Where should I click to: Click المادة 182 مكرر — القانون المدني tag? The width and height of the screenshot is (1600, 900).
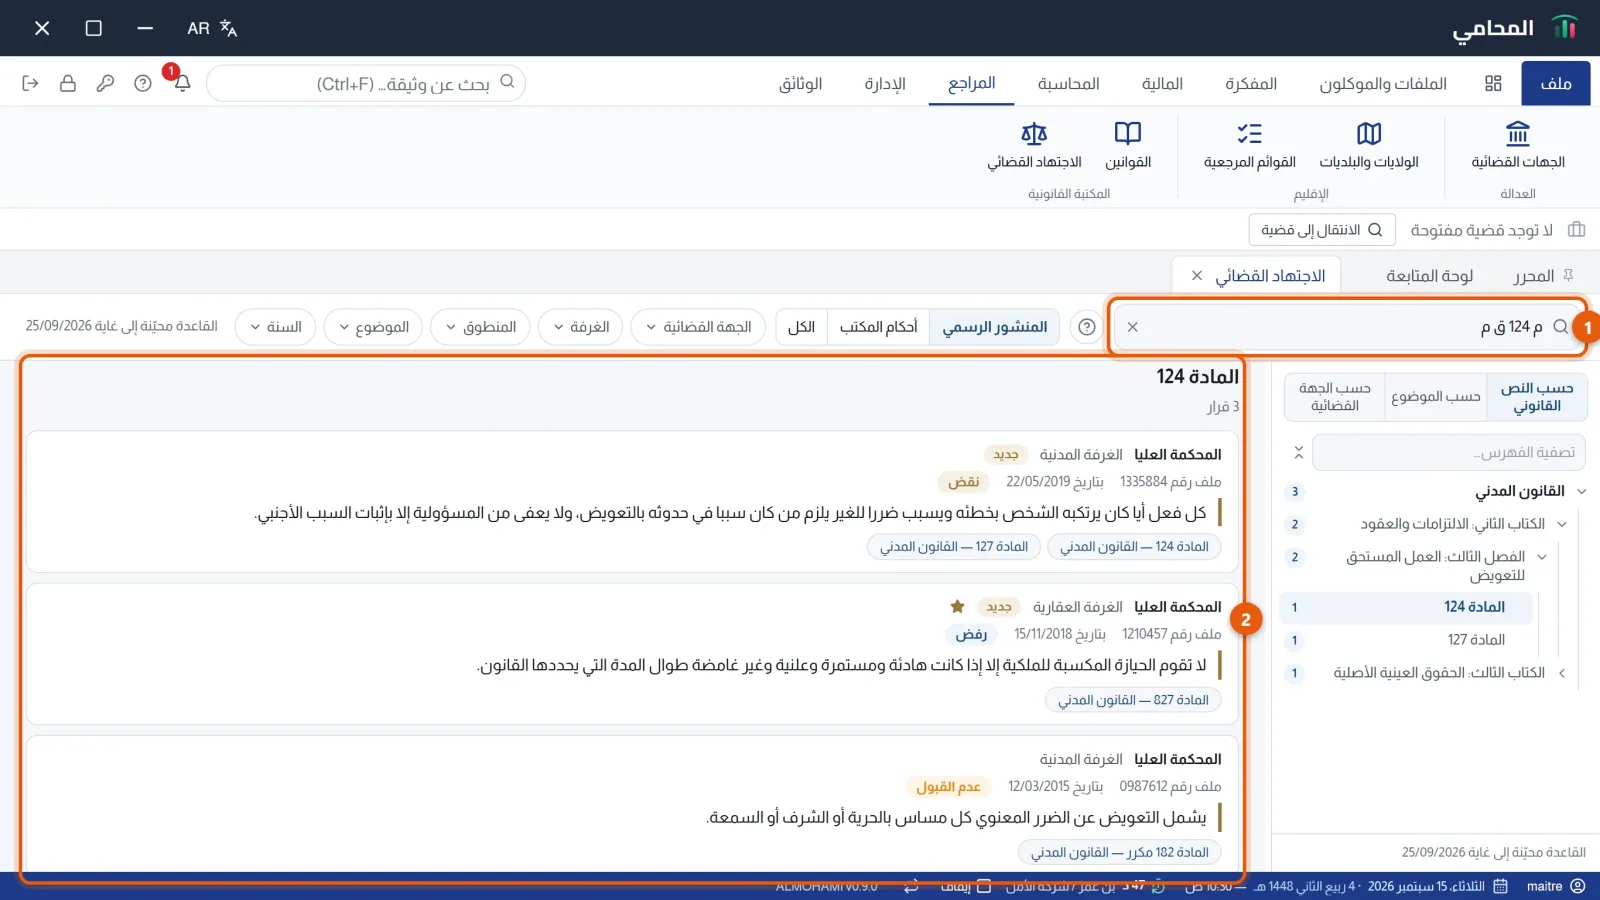1119,852
